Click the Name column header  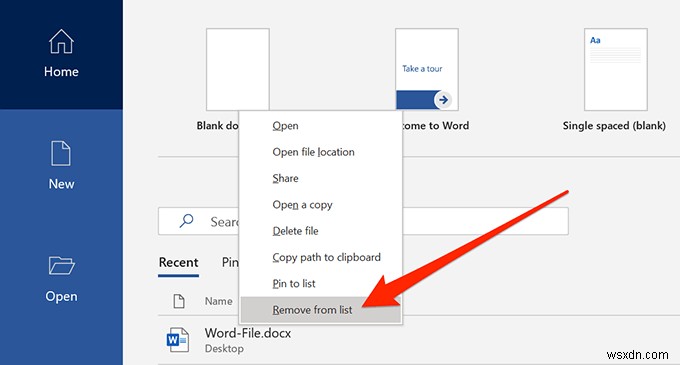pos(219,301)
